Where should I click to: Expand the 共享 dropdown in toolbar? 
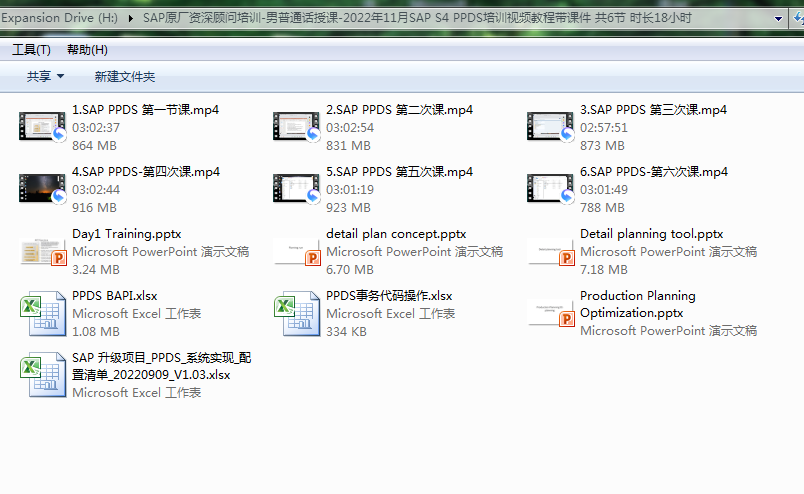[45, 77]
